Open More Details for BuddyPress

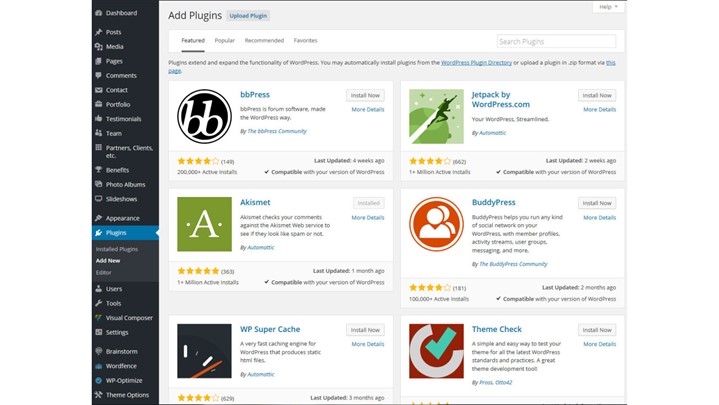point(600,217)
